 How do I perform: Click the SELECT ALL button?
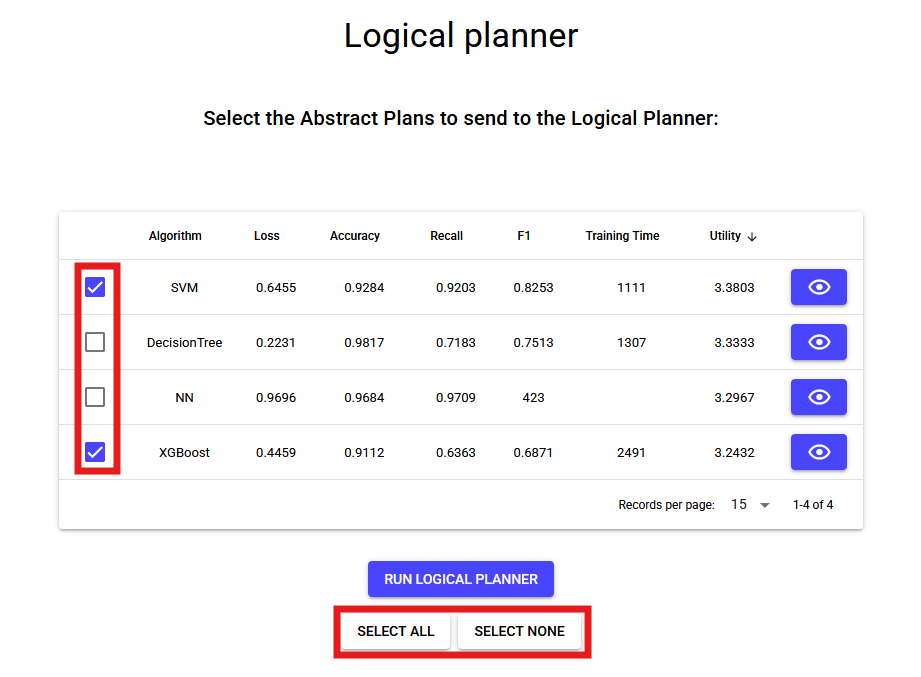coord(396,631)
